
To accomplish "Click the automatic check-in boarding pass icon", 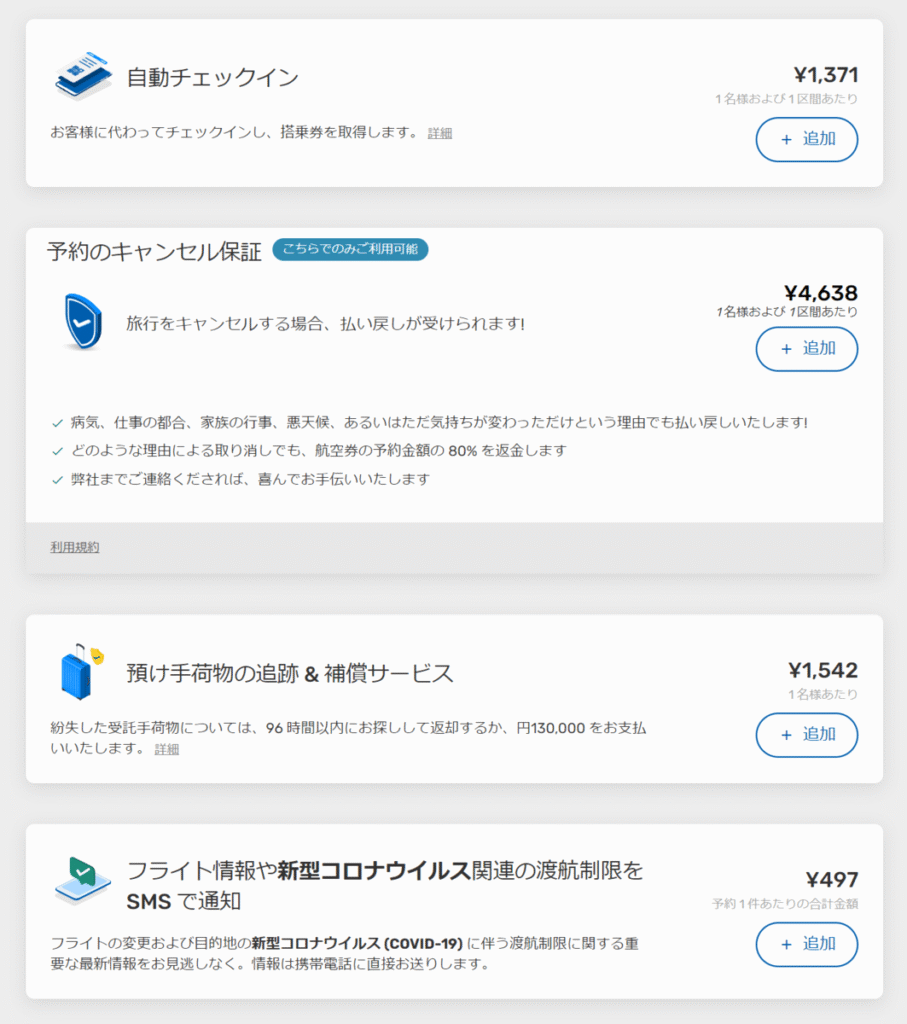I will (83, 76).
